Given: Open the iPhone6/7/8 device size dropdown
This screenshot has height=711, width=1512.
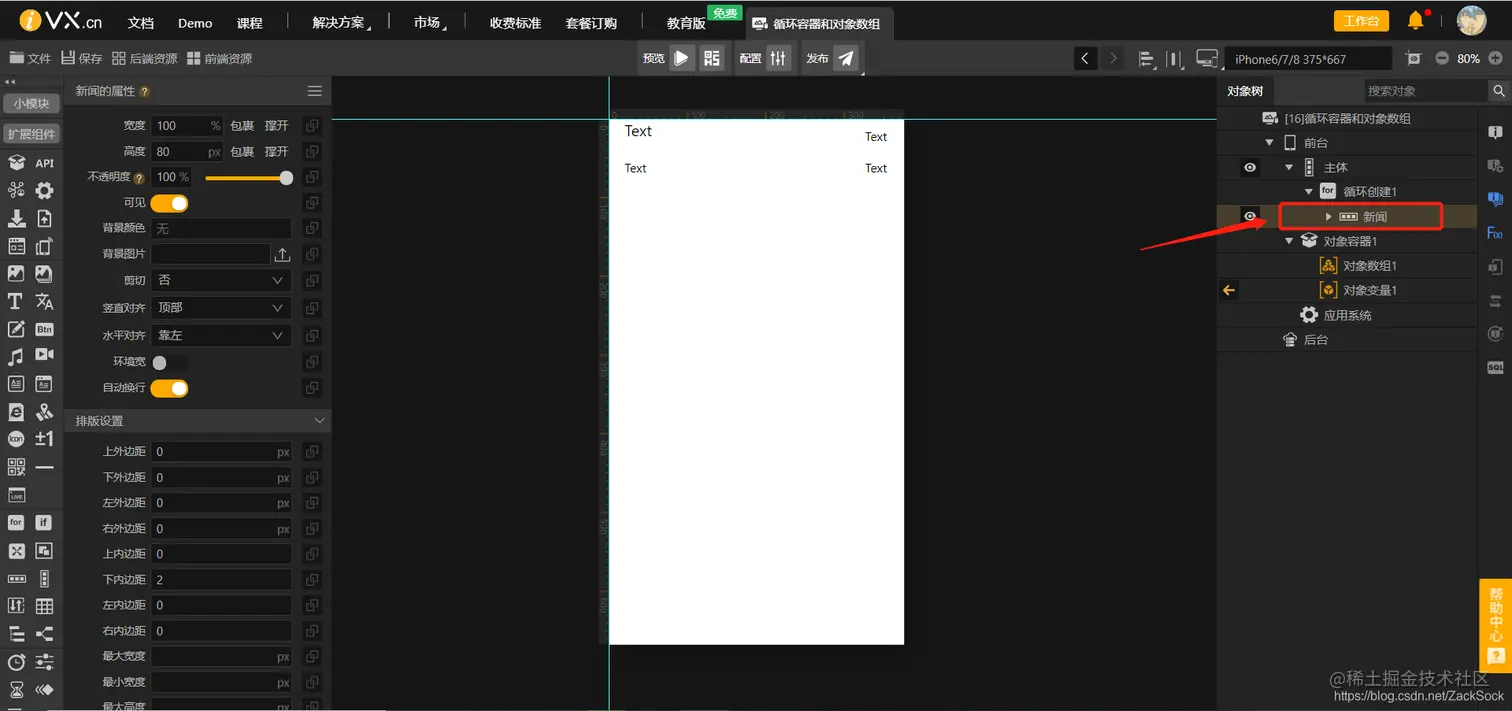Looking at the screenshot, I should [x=1308, y=59].
